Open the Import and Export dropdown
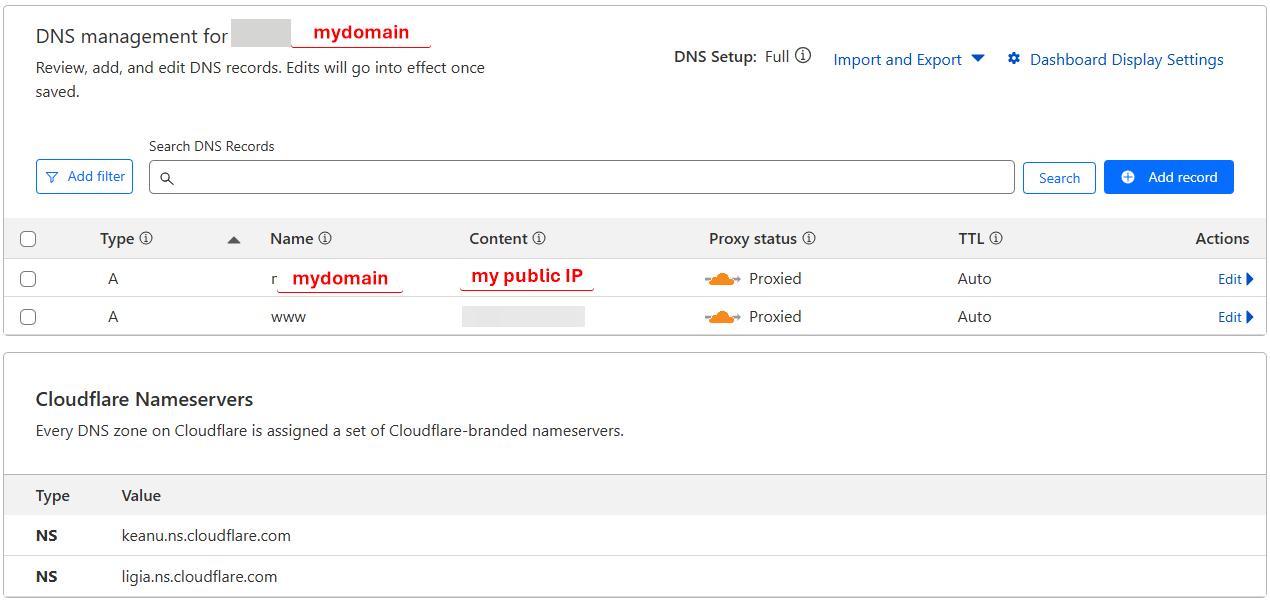This screenshot has width=1270, height=602. point(909,60)
